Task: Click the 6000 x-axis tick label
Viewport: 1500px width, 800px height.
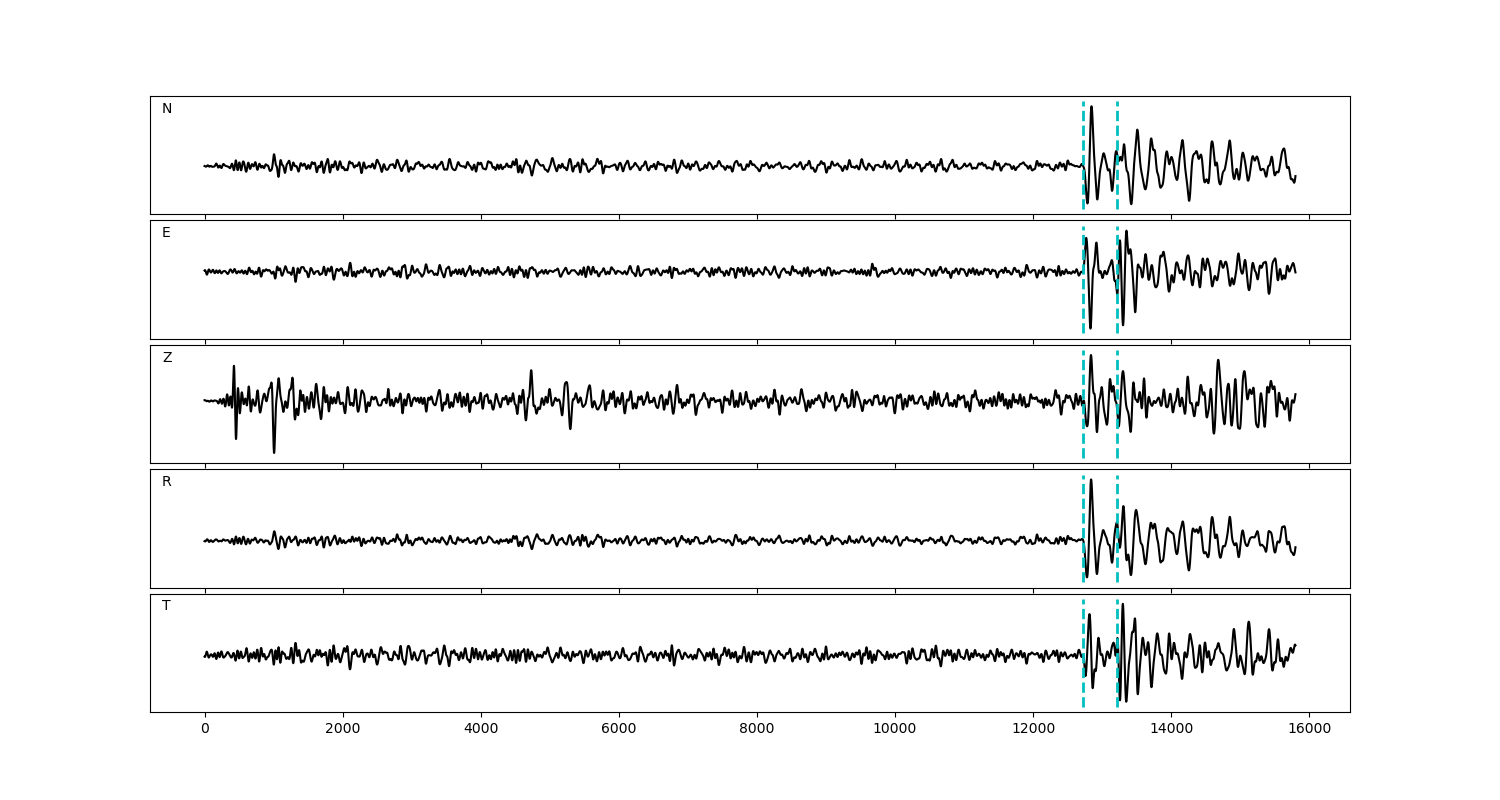Action: [x=619, y=729]
